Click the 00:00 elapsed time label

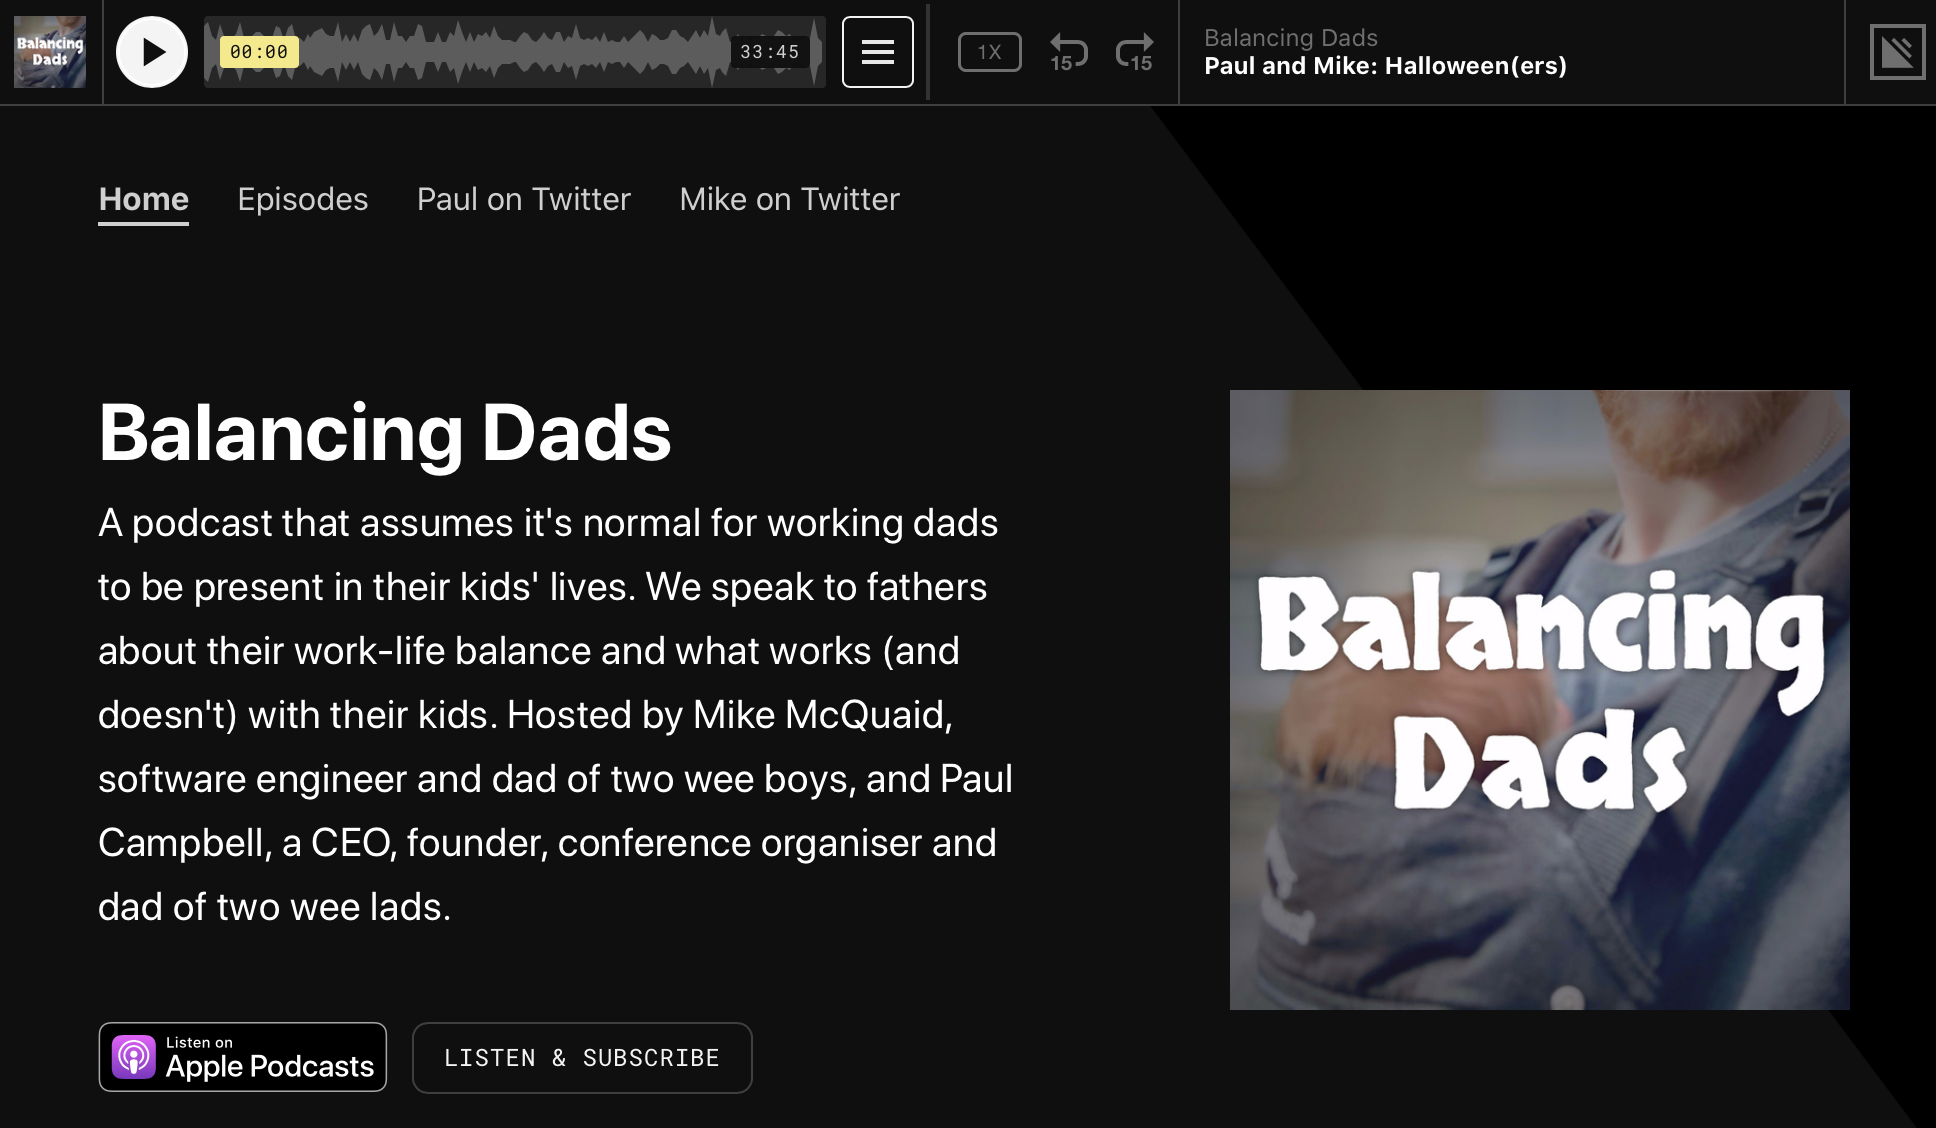tap(259, 52)
